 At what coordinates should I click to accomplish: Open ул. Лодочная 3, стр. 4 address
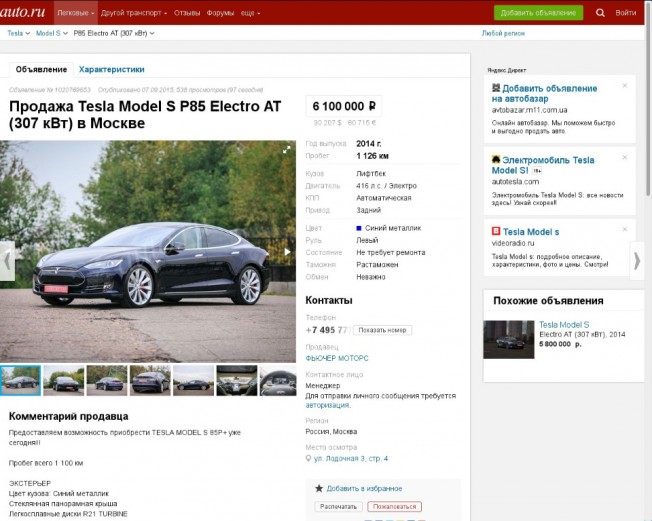351,458
